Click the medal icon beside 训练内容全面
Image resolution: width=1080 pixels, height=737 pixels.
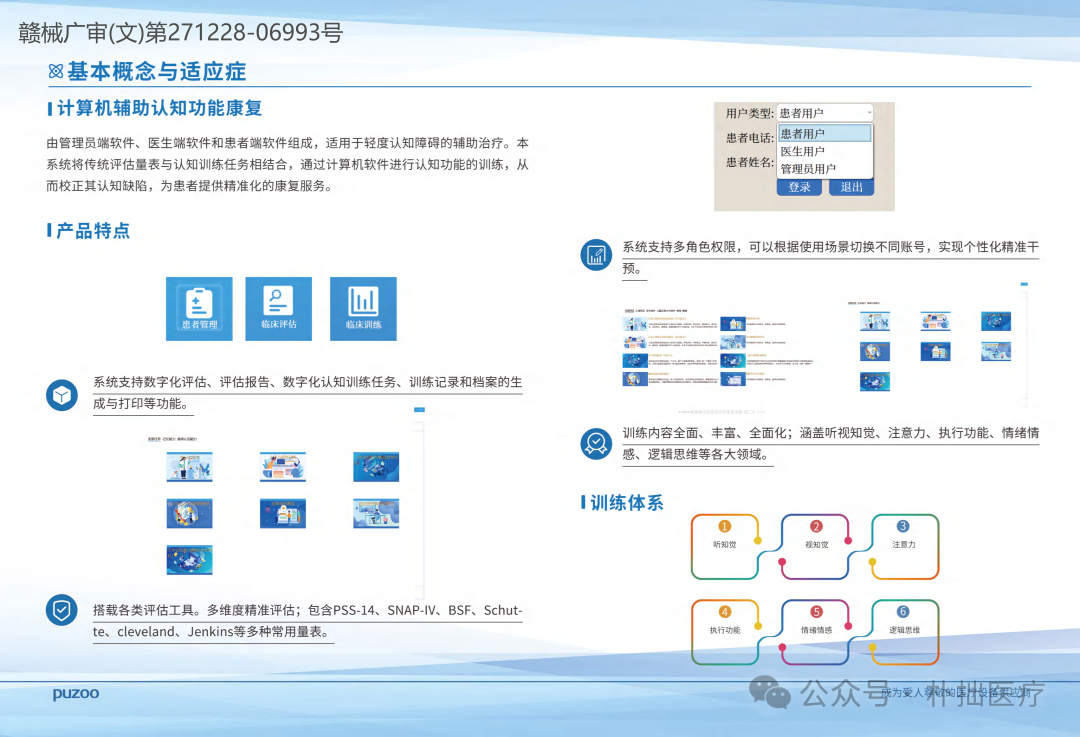(596, 444)
